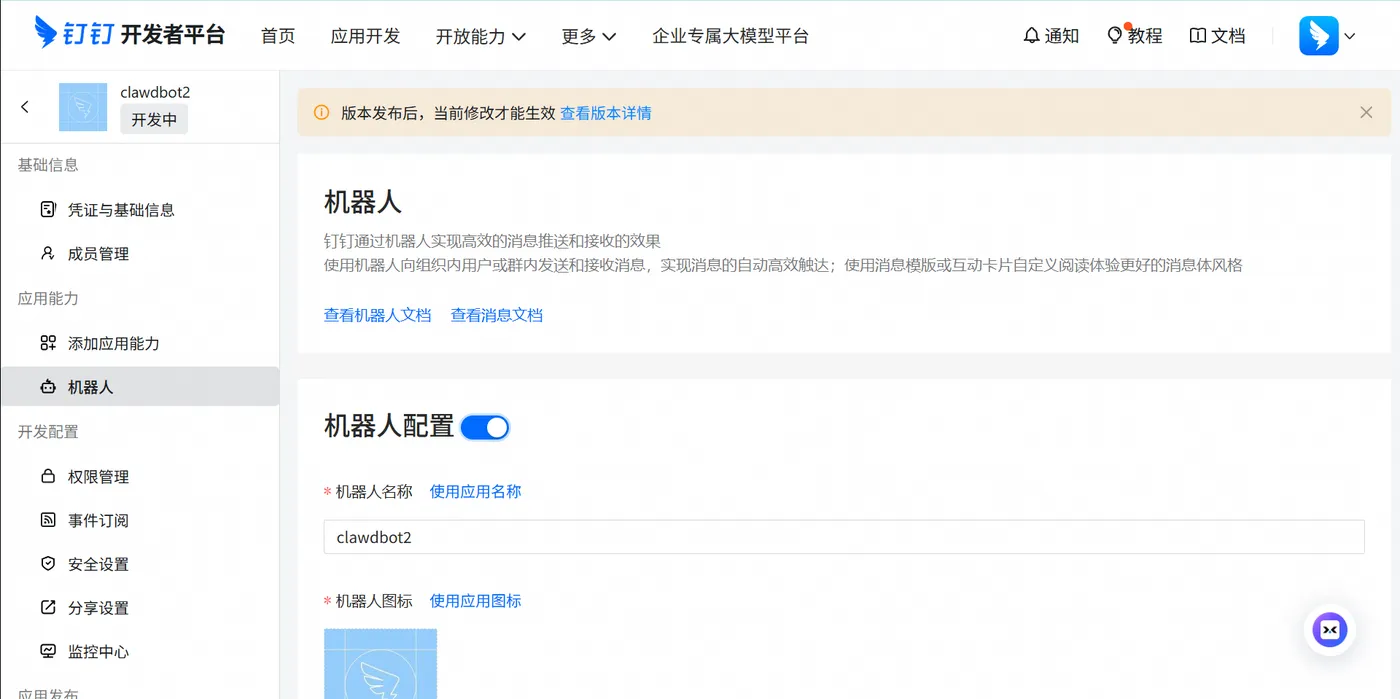
Task: Open 企业专属大模型平台 in navigation
Action: coord(730,36)
